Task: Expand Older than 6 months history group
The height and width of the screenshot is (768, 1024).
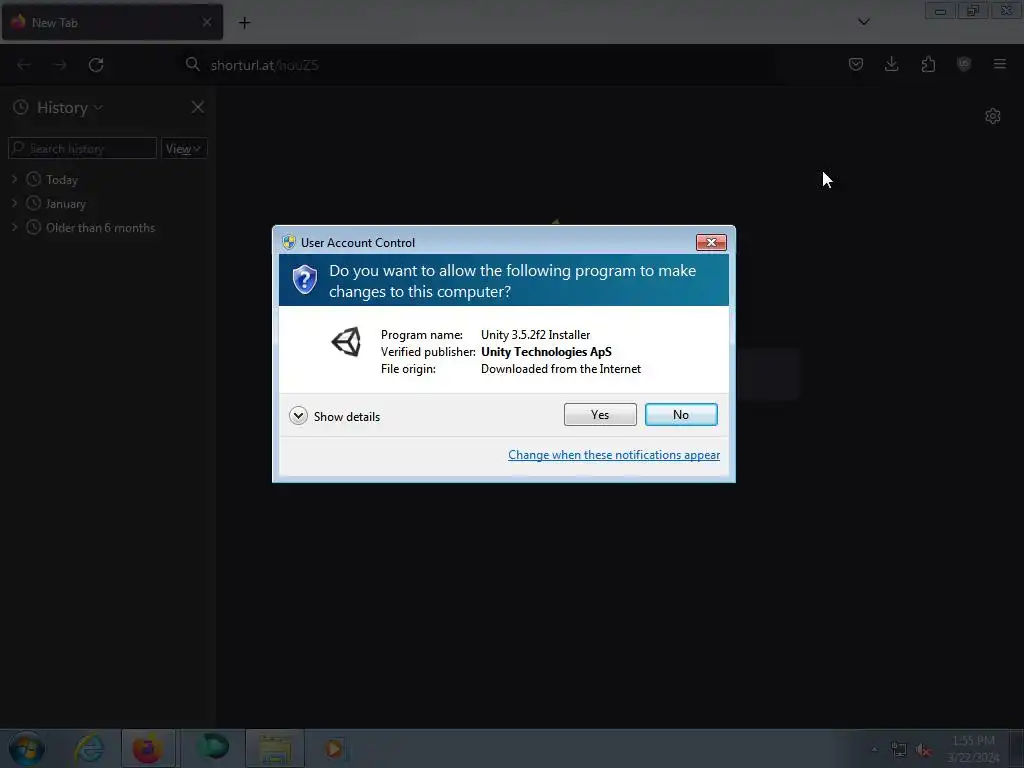Action: (14, 227)
